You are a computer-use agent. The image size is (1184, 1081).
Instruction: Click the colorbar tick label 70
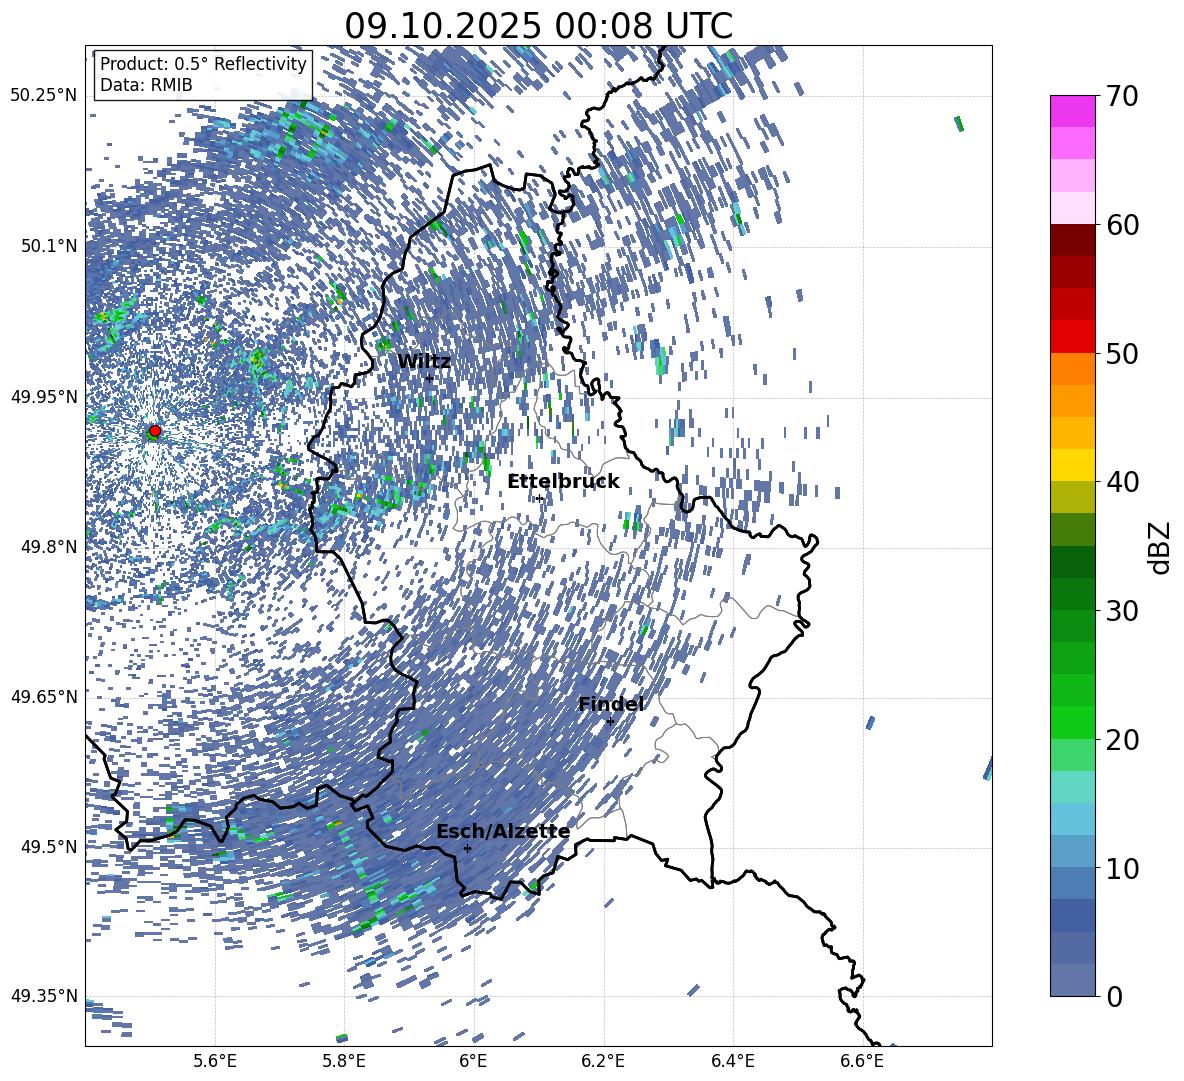pyautogui.click(x=1123, y=96)
